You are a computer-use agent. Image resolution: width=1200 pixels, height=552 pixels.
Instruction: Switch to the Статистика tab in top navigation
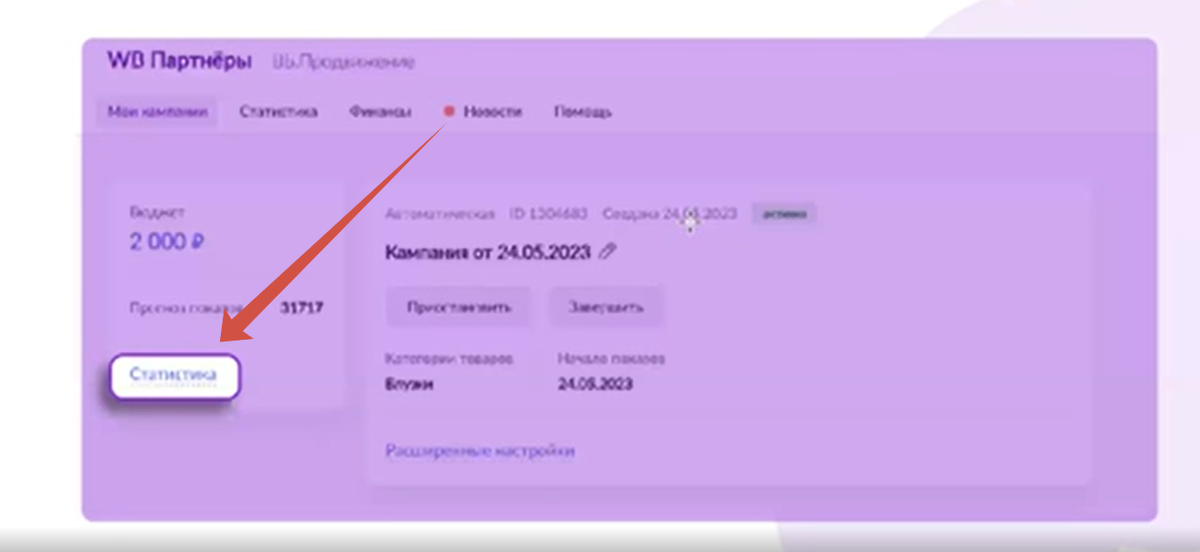point(279,112)
